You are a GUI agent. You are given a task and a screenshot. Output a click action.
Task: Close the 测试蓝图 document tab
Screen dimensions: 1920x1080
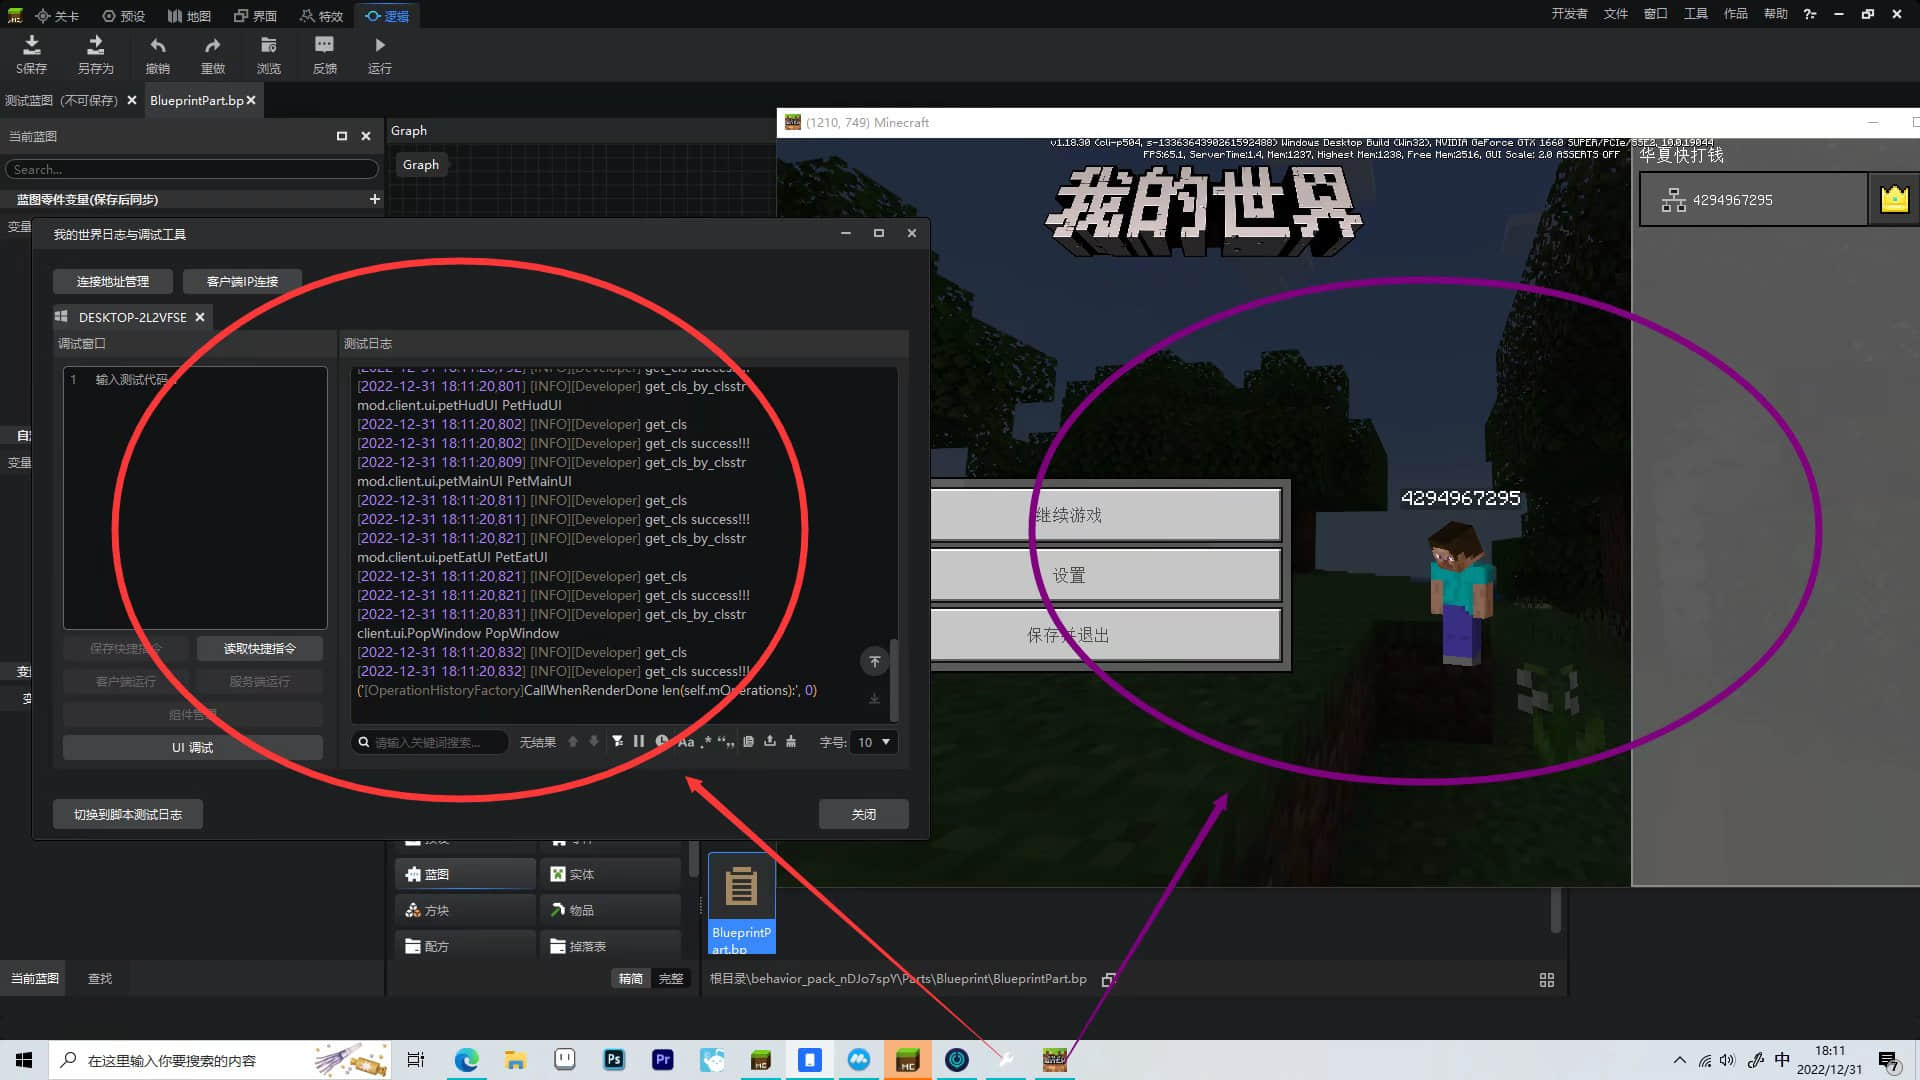point(132,100)
